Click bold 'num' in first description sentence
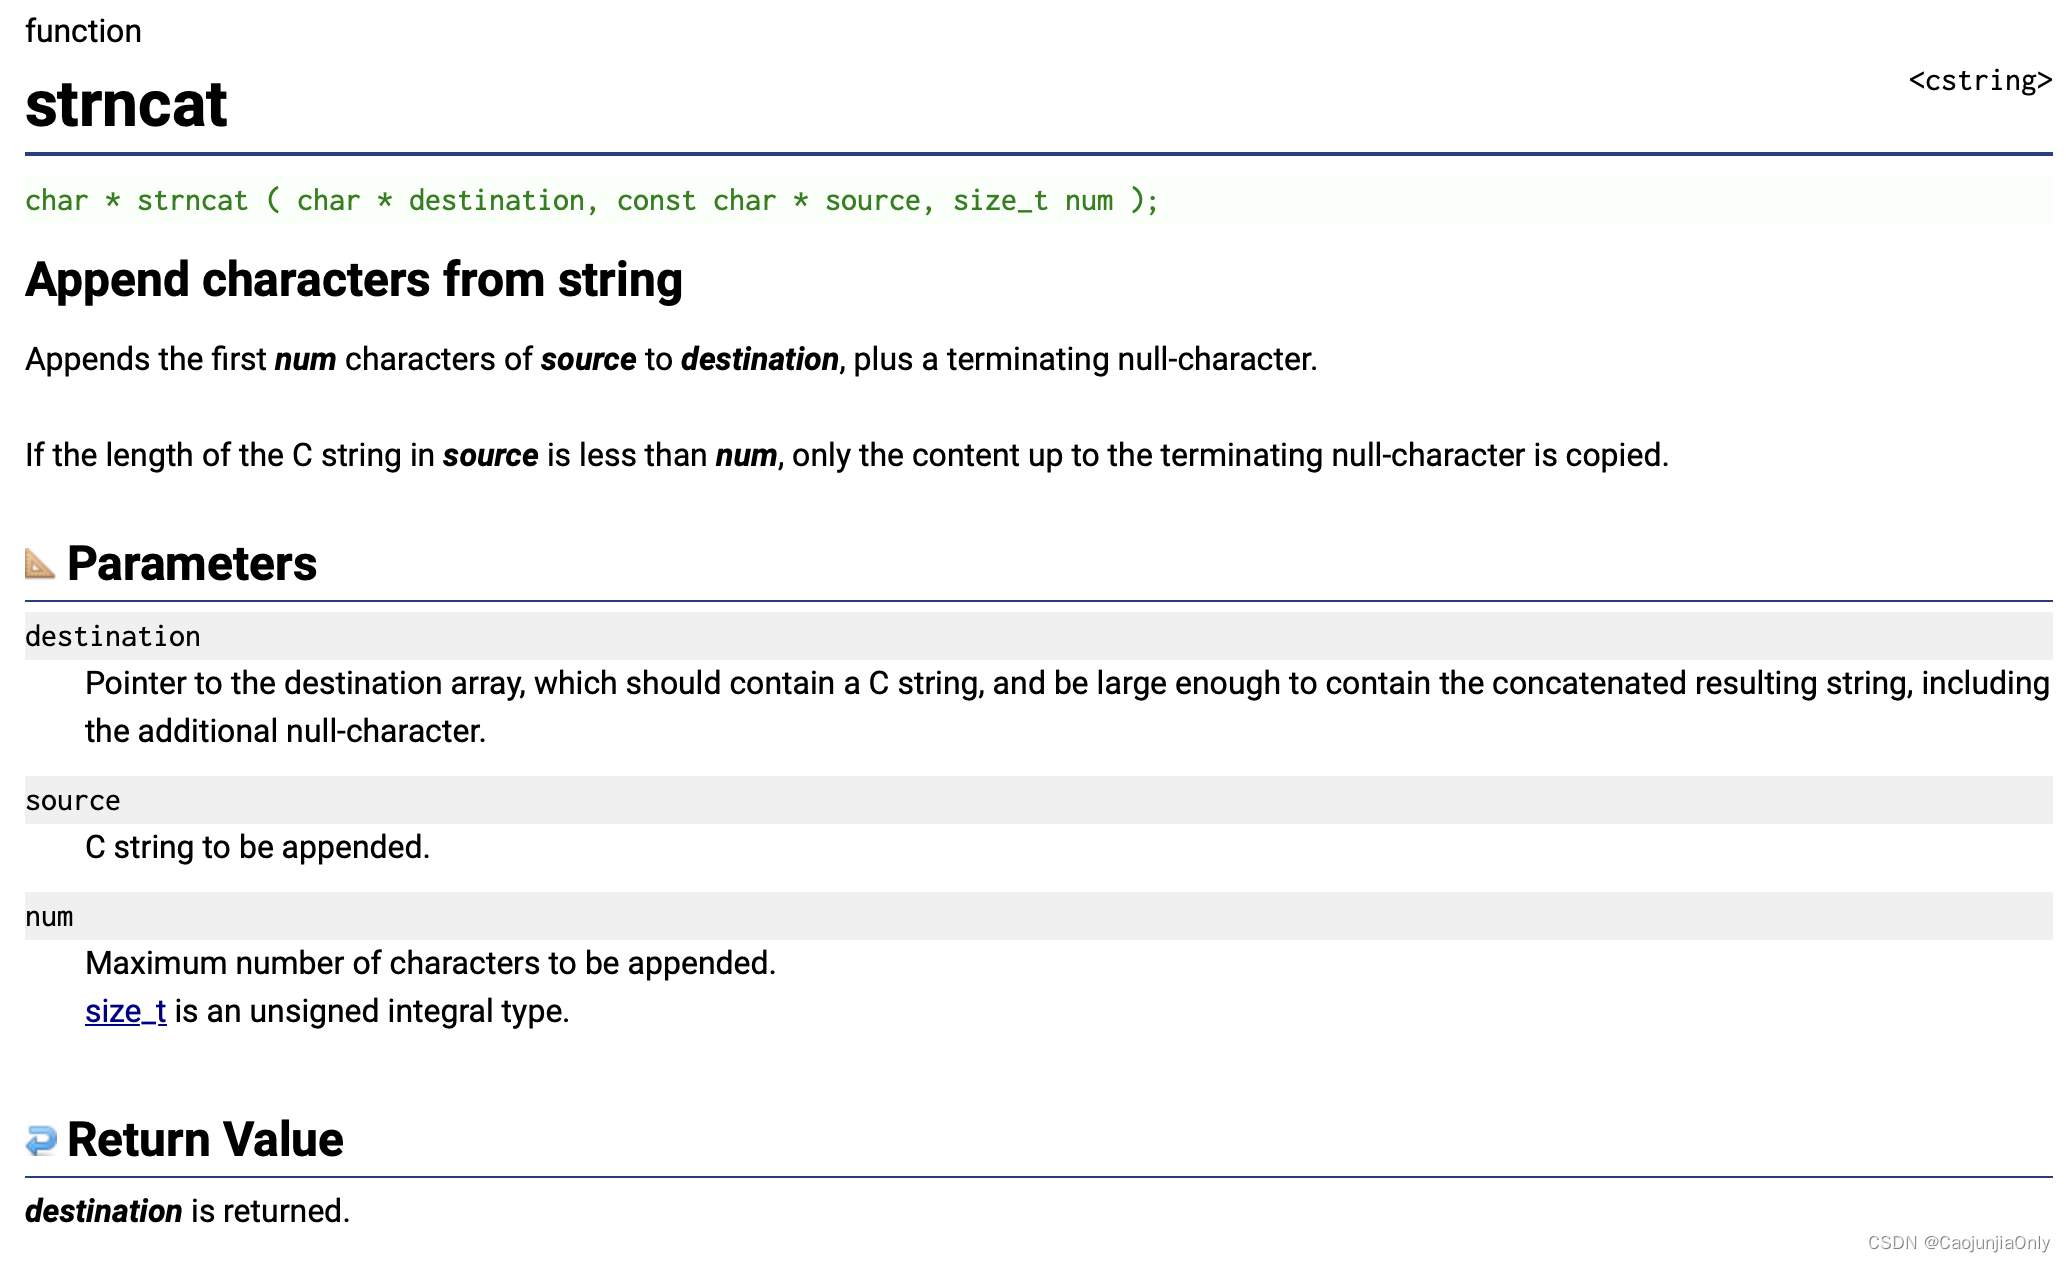This screenshot has width=2066, height=1262. 305,359
